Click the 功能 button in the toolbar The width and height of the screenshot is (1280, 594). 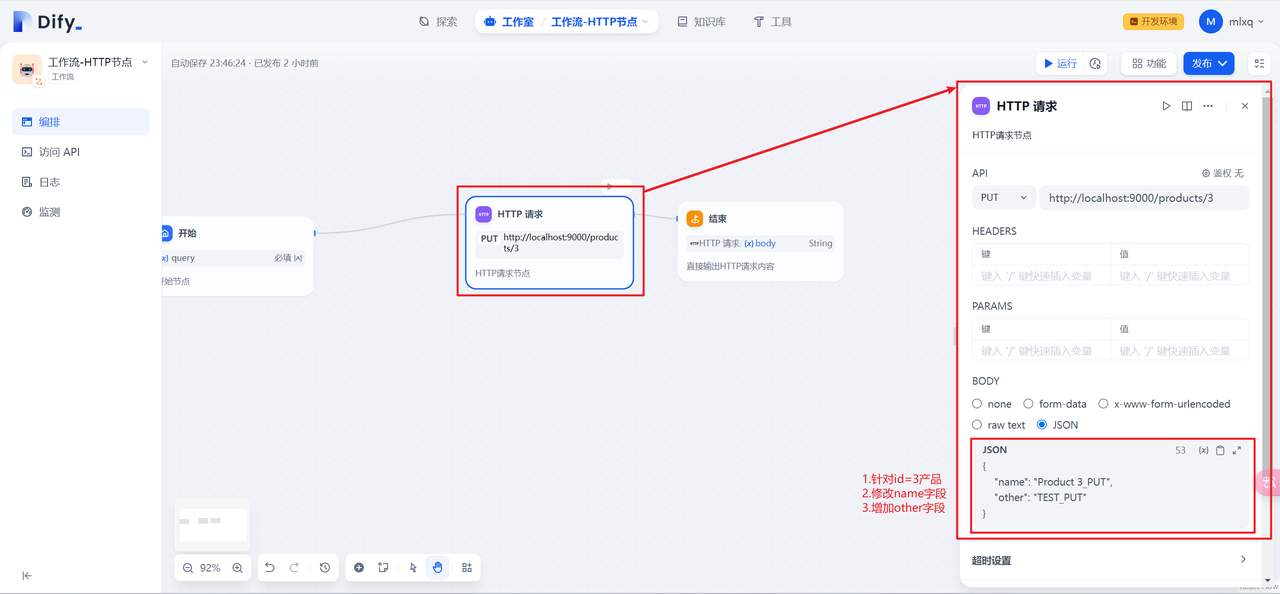[x=1148, y=63]
